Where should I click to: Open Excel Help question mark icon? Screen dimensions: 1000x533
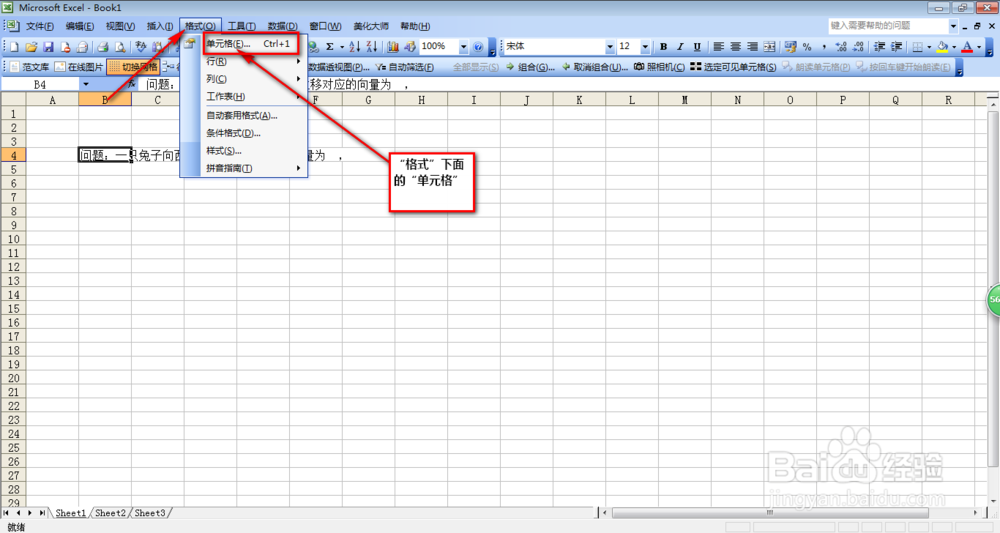[478, 47]
